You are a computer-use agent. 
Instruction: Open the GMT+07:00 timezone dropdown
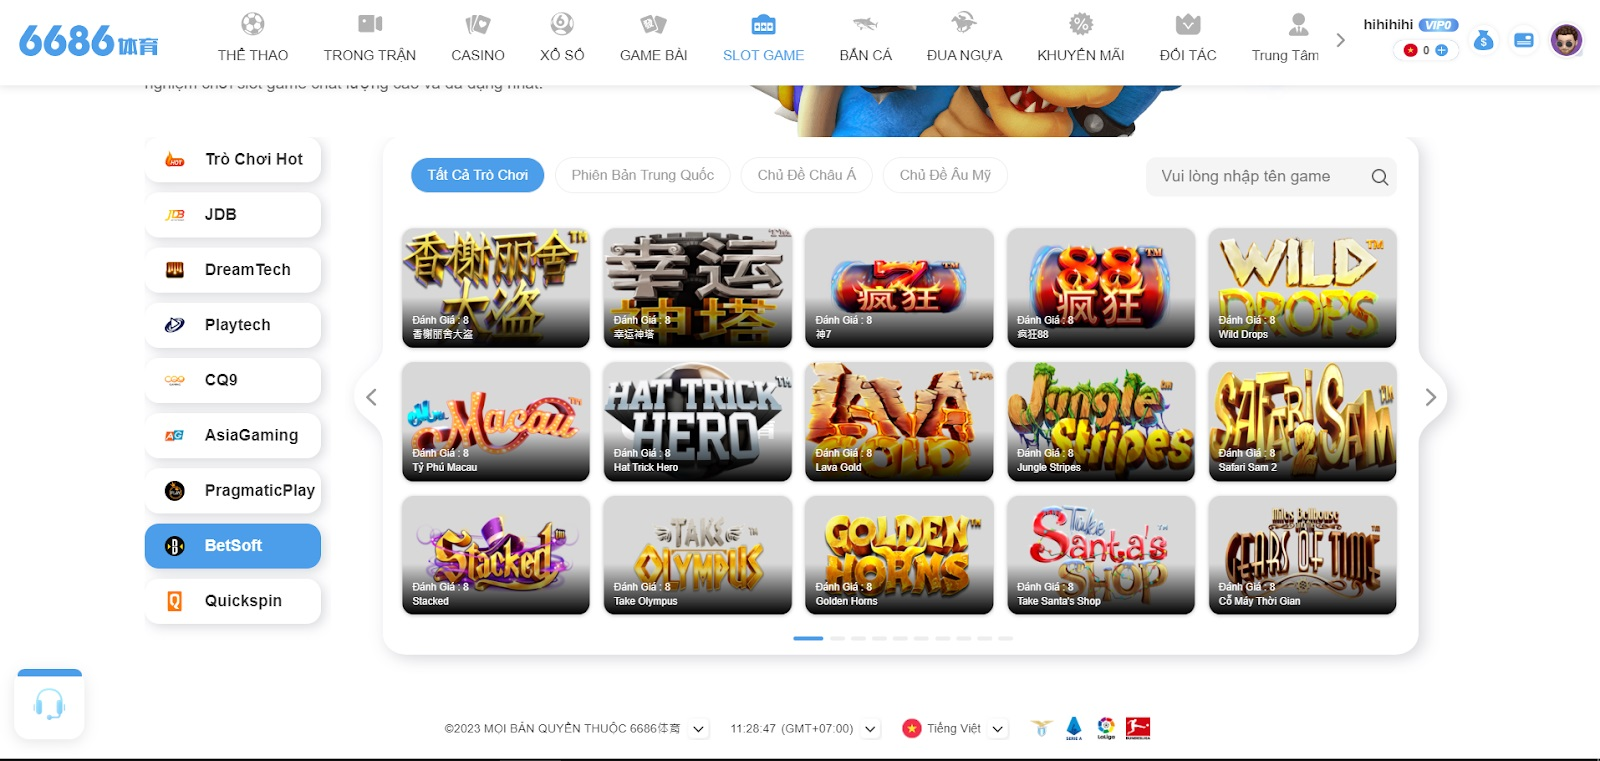(x=871, y=729)
